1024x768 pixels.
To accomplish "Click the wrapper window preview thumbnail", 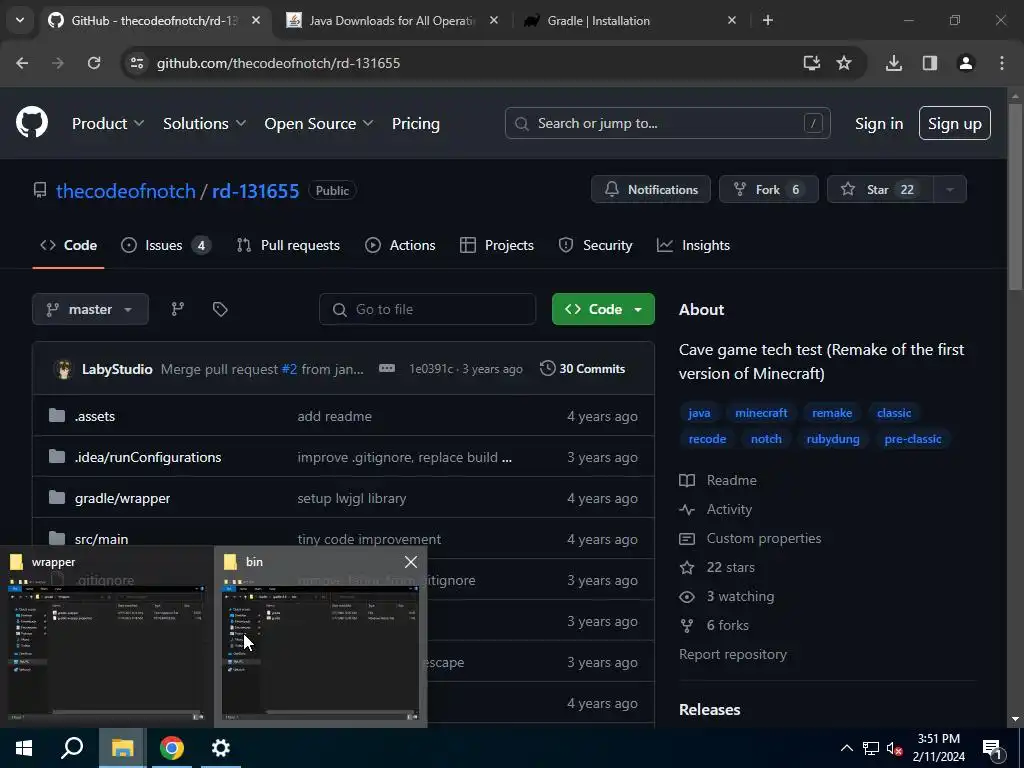I will coord(106,653).
